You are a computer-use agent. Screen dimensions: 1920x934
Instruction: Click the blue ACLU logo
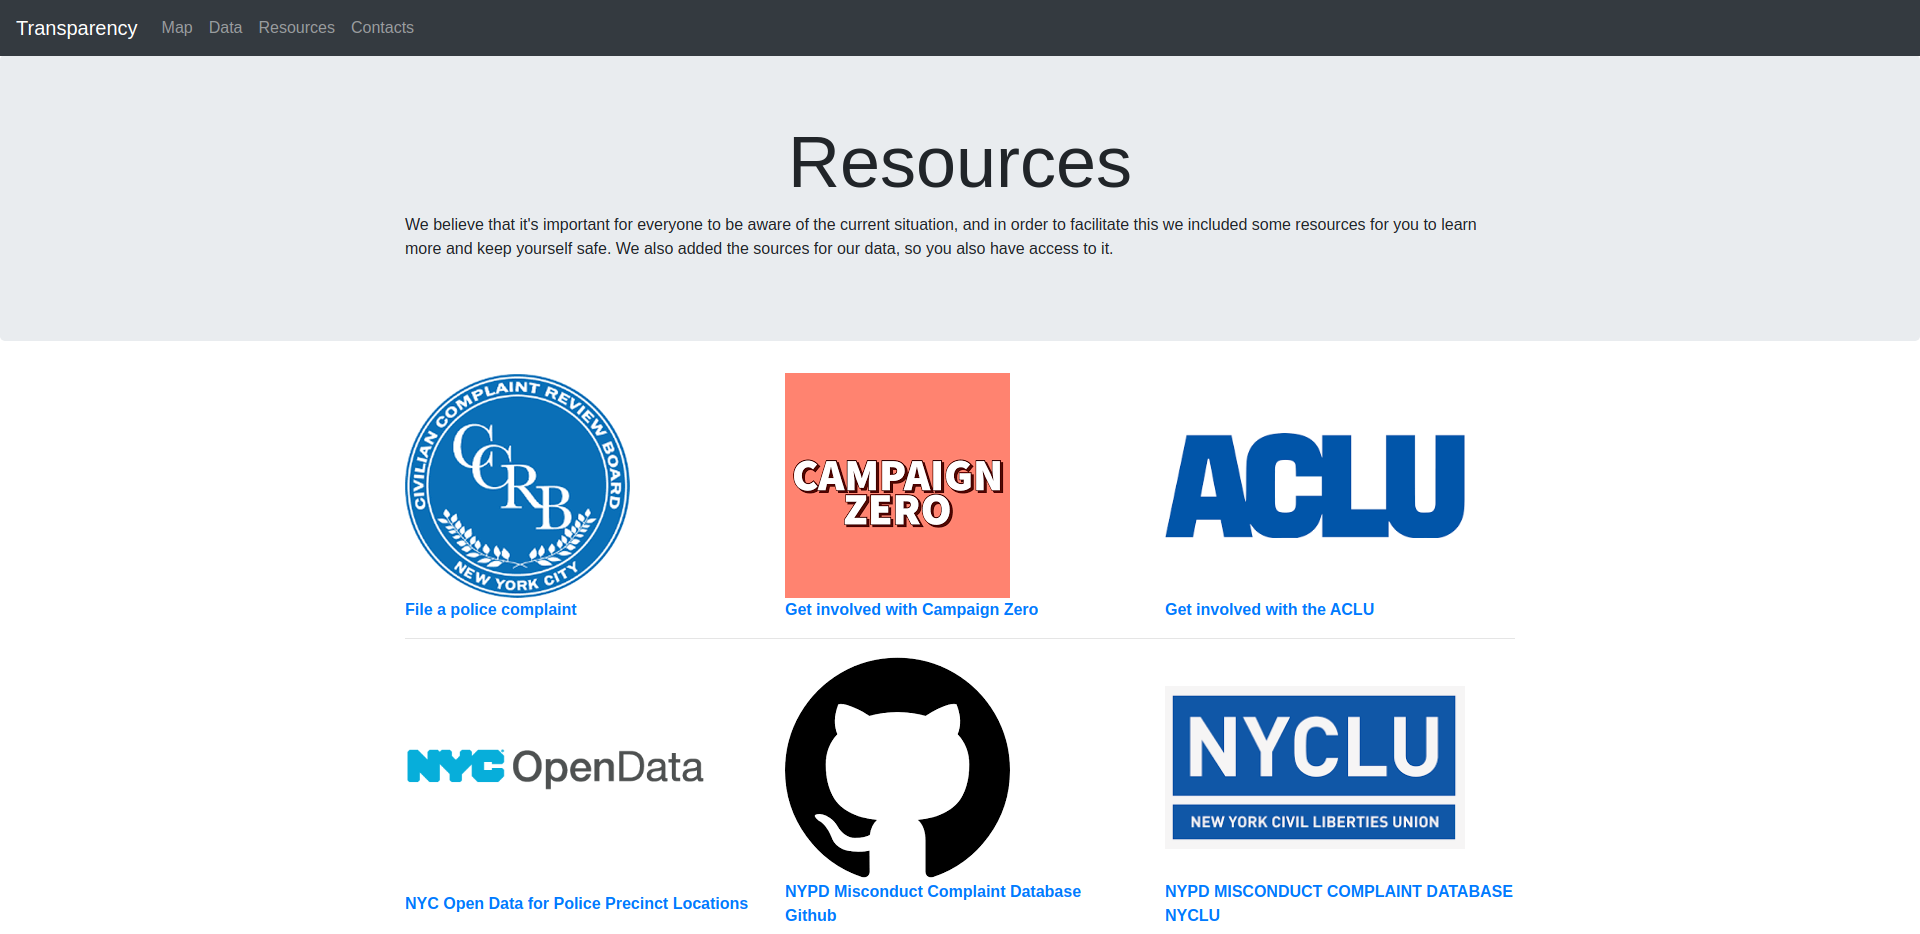[1315, 485]
